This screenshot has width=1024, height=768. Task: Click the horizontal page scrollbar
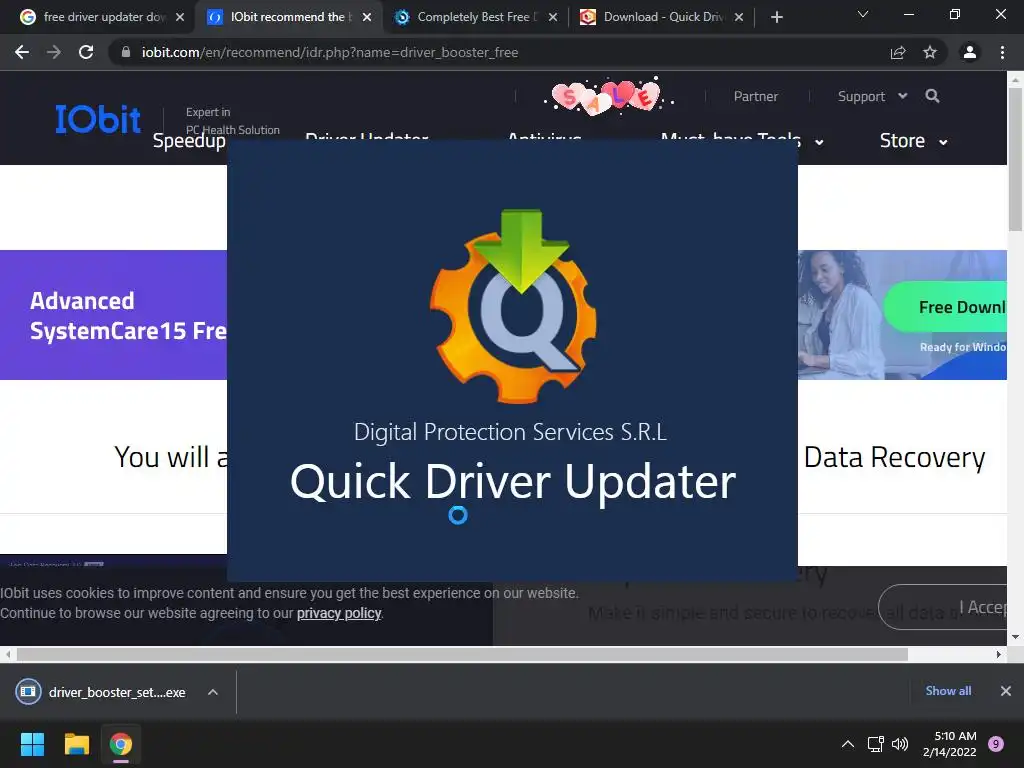point(462,654)
